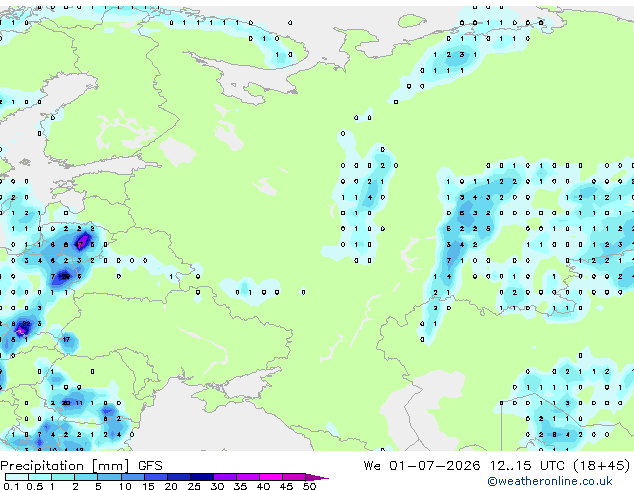Pick the legend swatch between 0.1 and 0.5
The image size is (634, 490).
[x=17, y=477]
